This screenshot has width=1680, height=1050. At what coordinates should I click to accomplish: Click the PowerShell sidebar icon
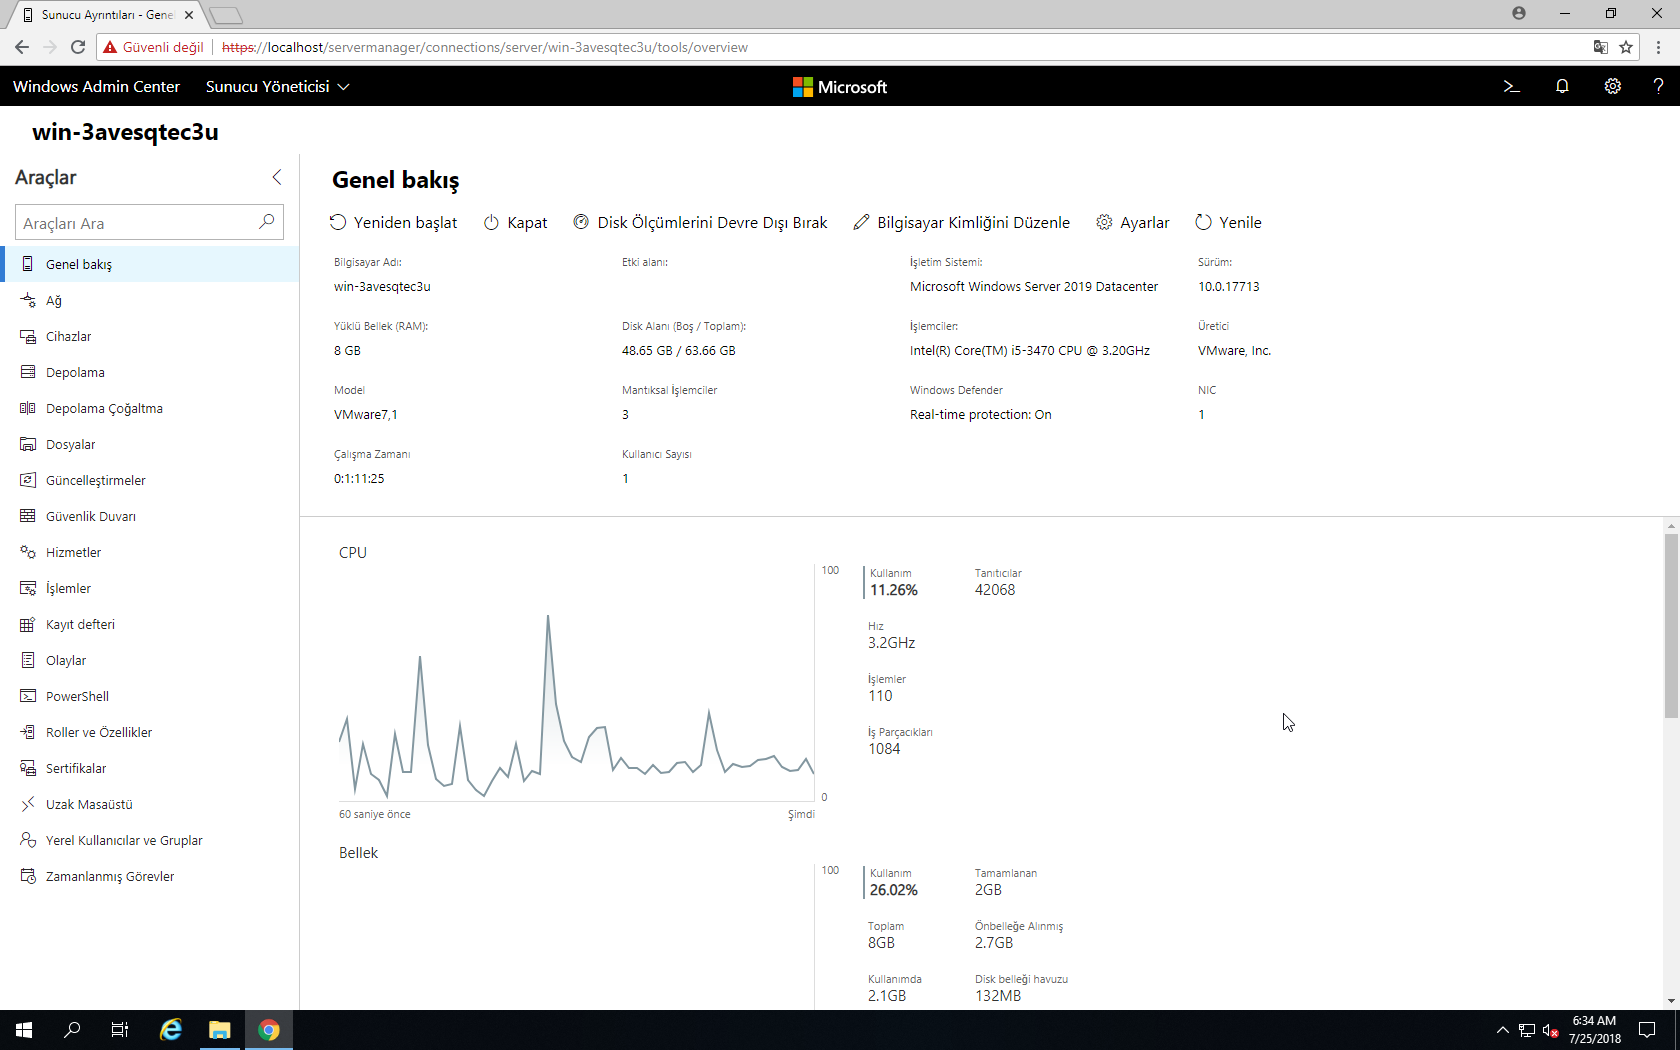coord(28,696)
